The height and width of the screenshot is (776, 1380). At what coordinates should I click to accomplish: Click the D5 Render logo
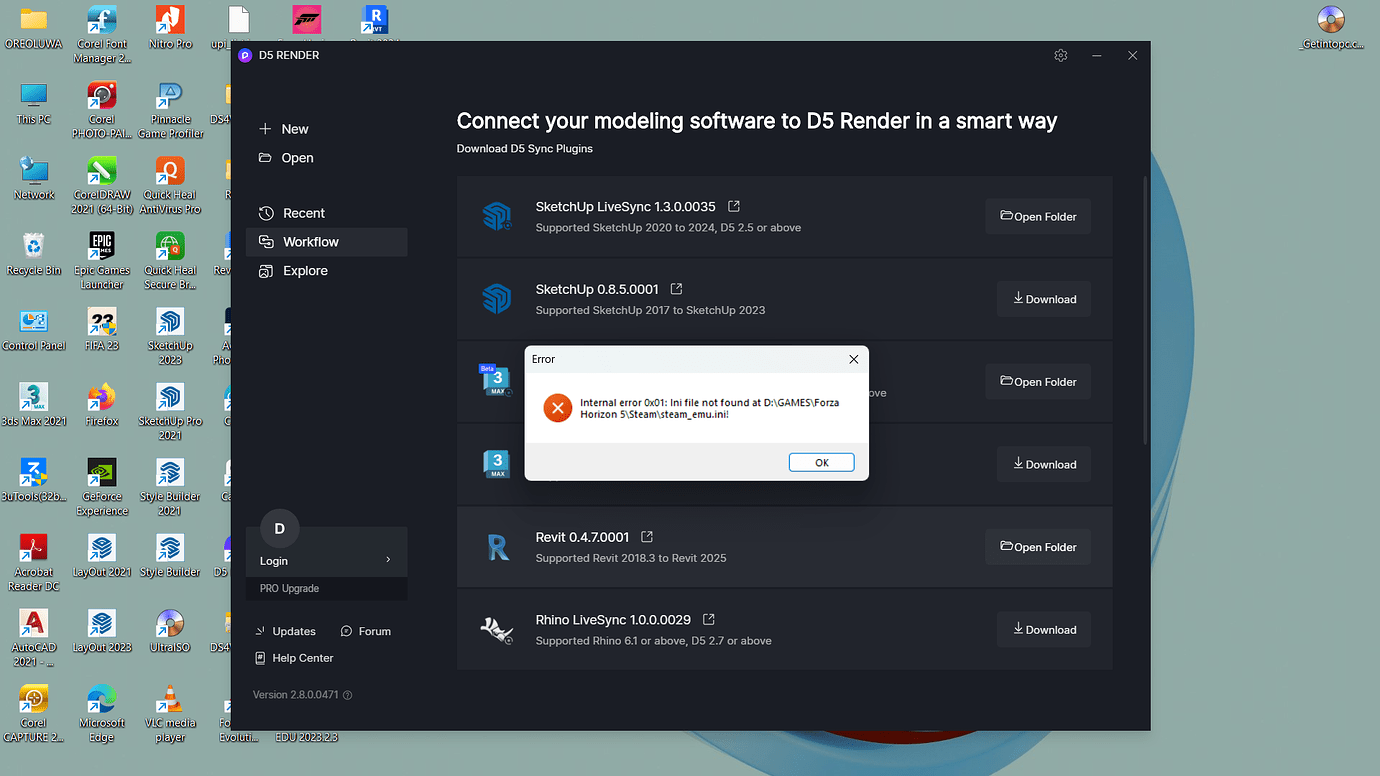pos(245,55)
